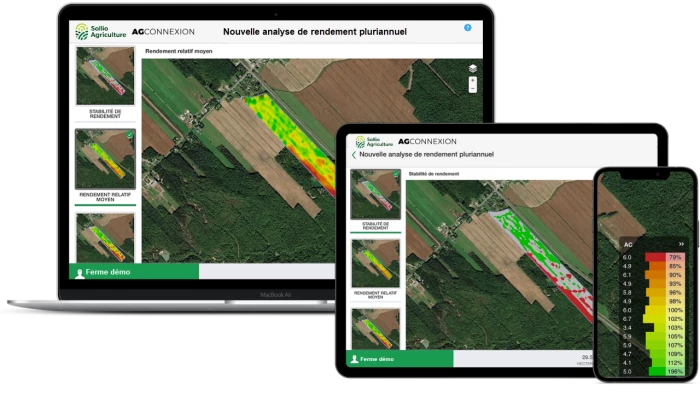Screen dimensions: 700x400
Task: Click the user icon beside Ferme démo on laptop
Action: point(79,273)
